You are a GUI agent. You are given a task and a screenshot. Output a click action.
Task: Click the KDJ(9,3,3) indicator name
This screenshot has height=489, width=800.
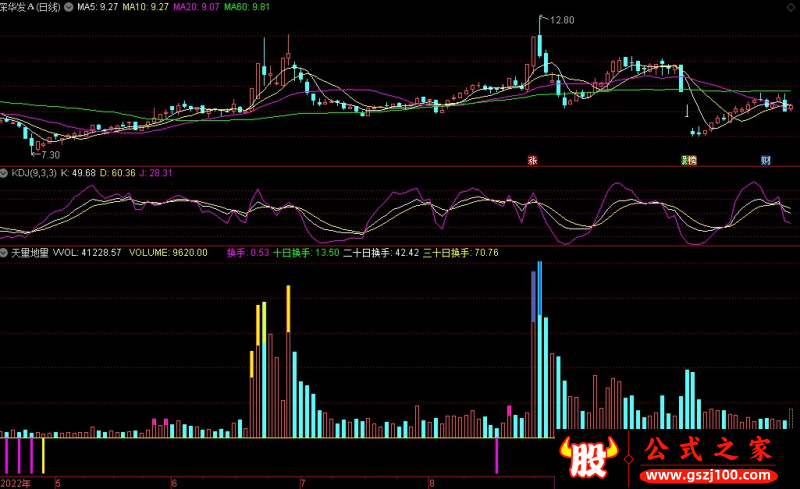point(34,173)
